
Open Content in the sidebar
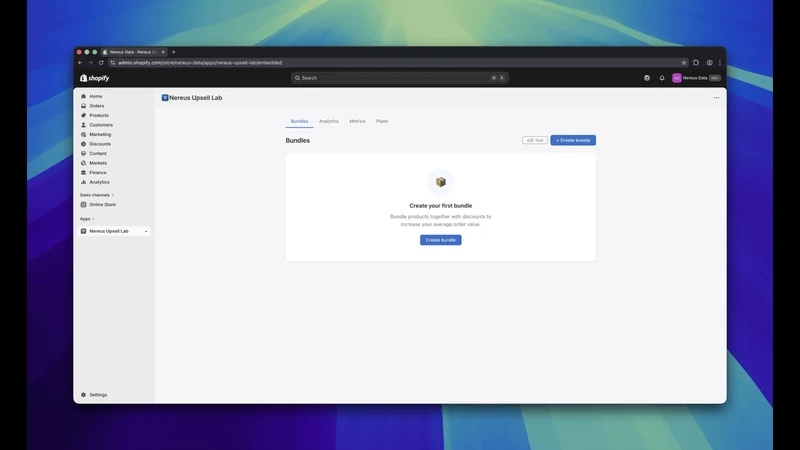97,154
